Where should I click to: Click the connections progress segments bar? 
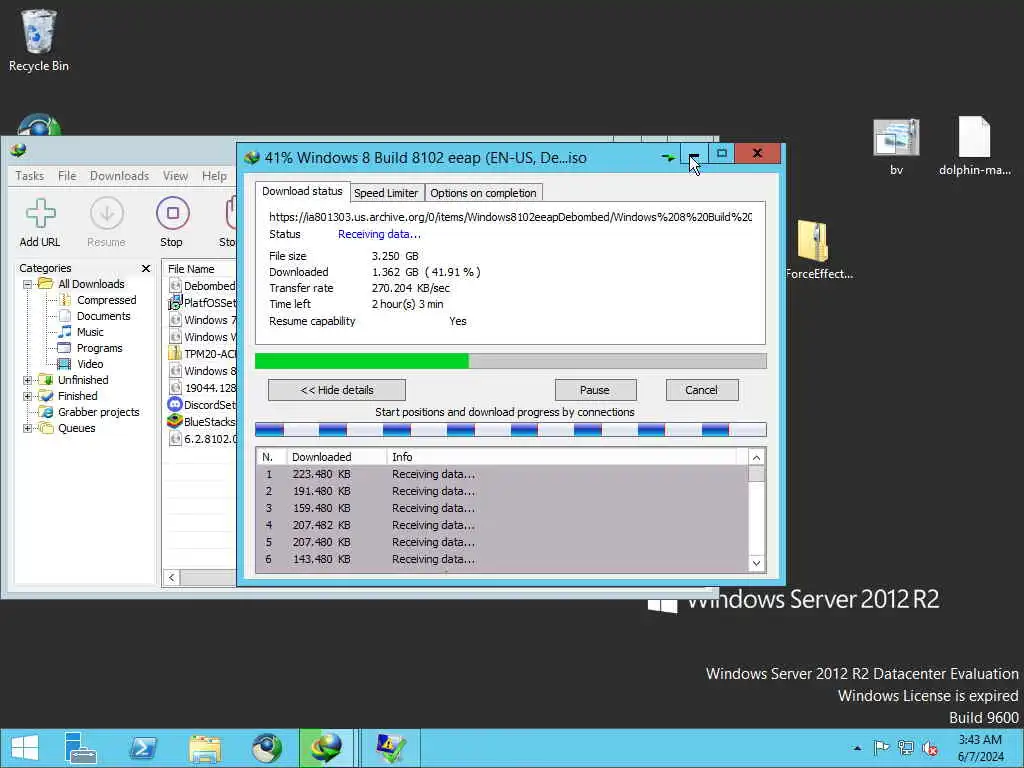[511, 430]
